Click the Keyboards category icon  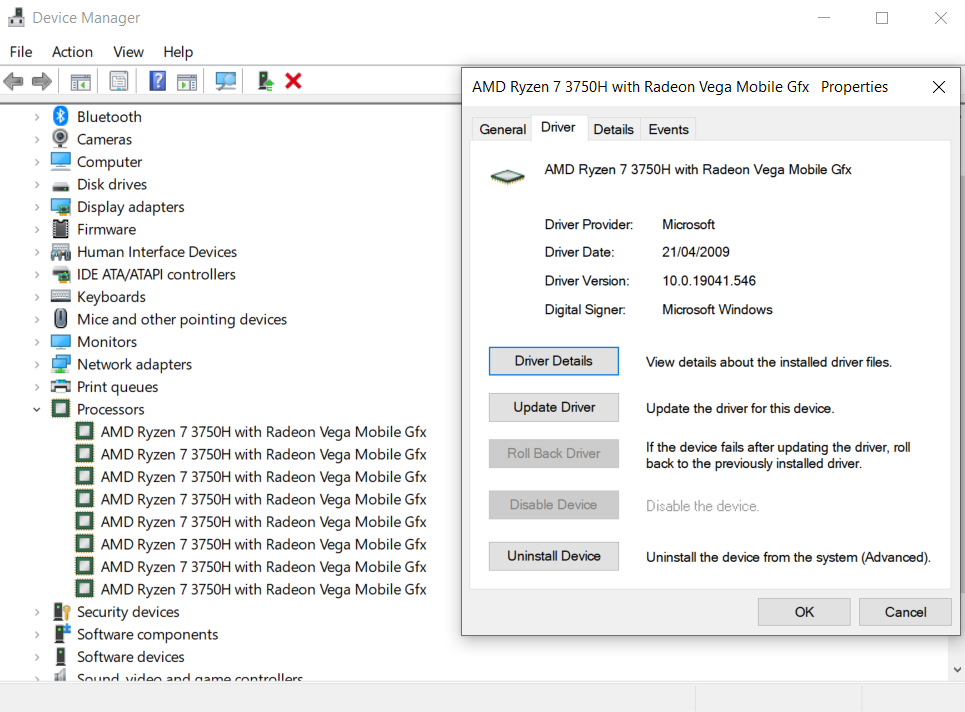[60, 295]
